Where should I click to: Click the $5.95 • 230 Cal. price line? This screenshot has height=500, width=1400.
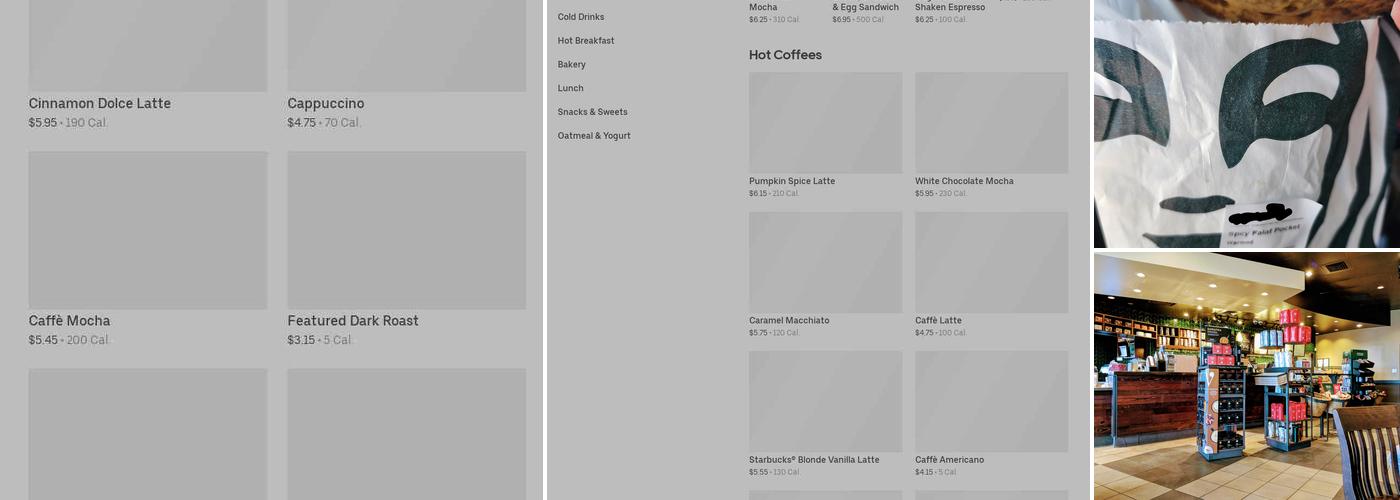click(x=941, y=194)
